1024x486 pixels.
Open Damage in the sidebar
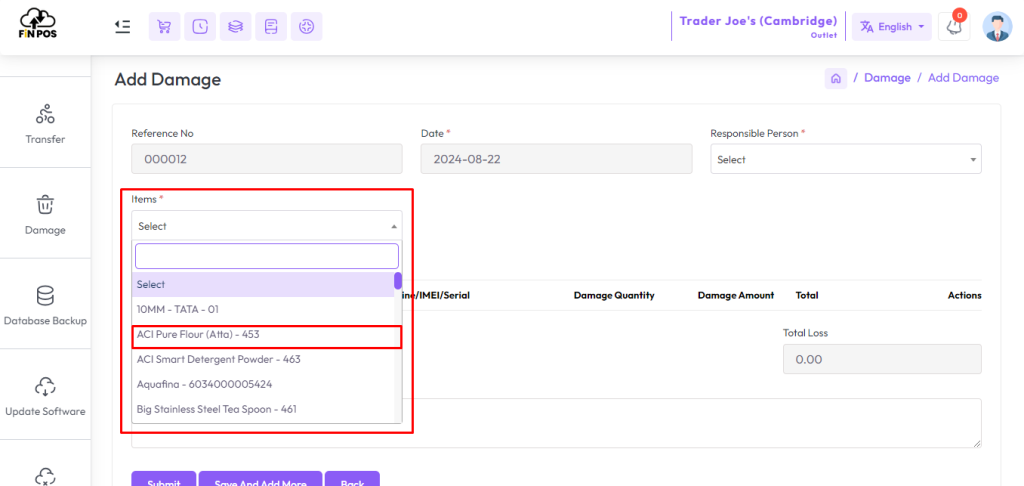[x=45, y=213]
